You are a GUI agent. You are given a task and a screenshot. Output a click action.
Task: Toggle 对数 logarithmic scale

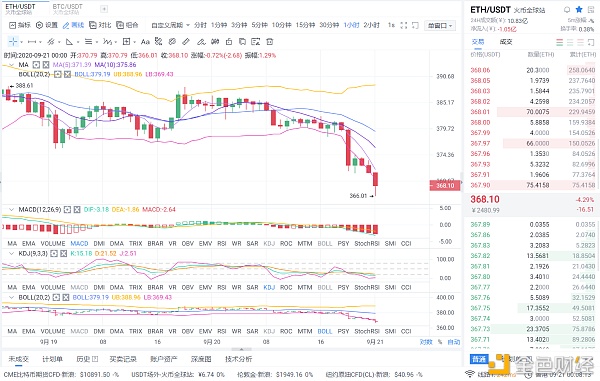coord(426,342)
